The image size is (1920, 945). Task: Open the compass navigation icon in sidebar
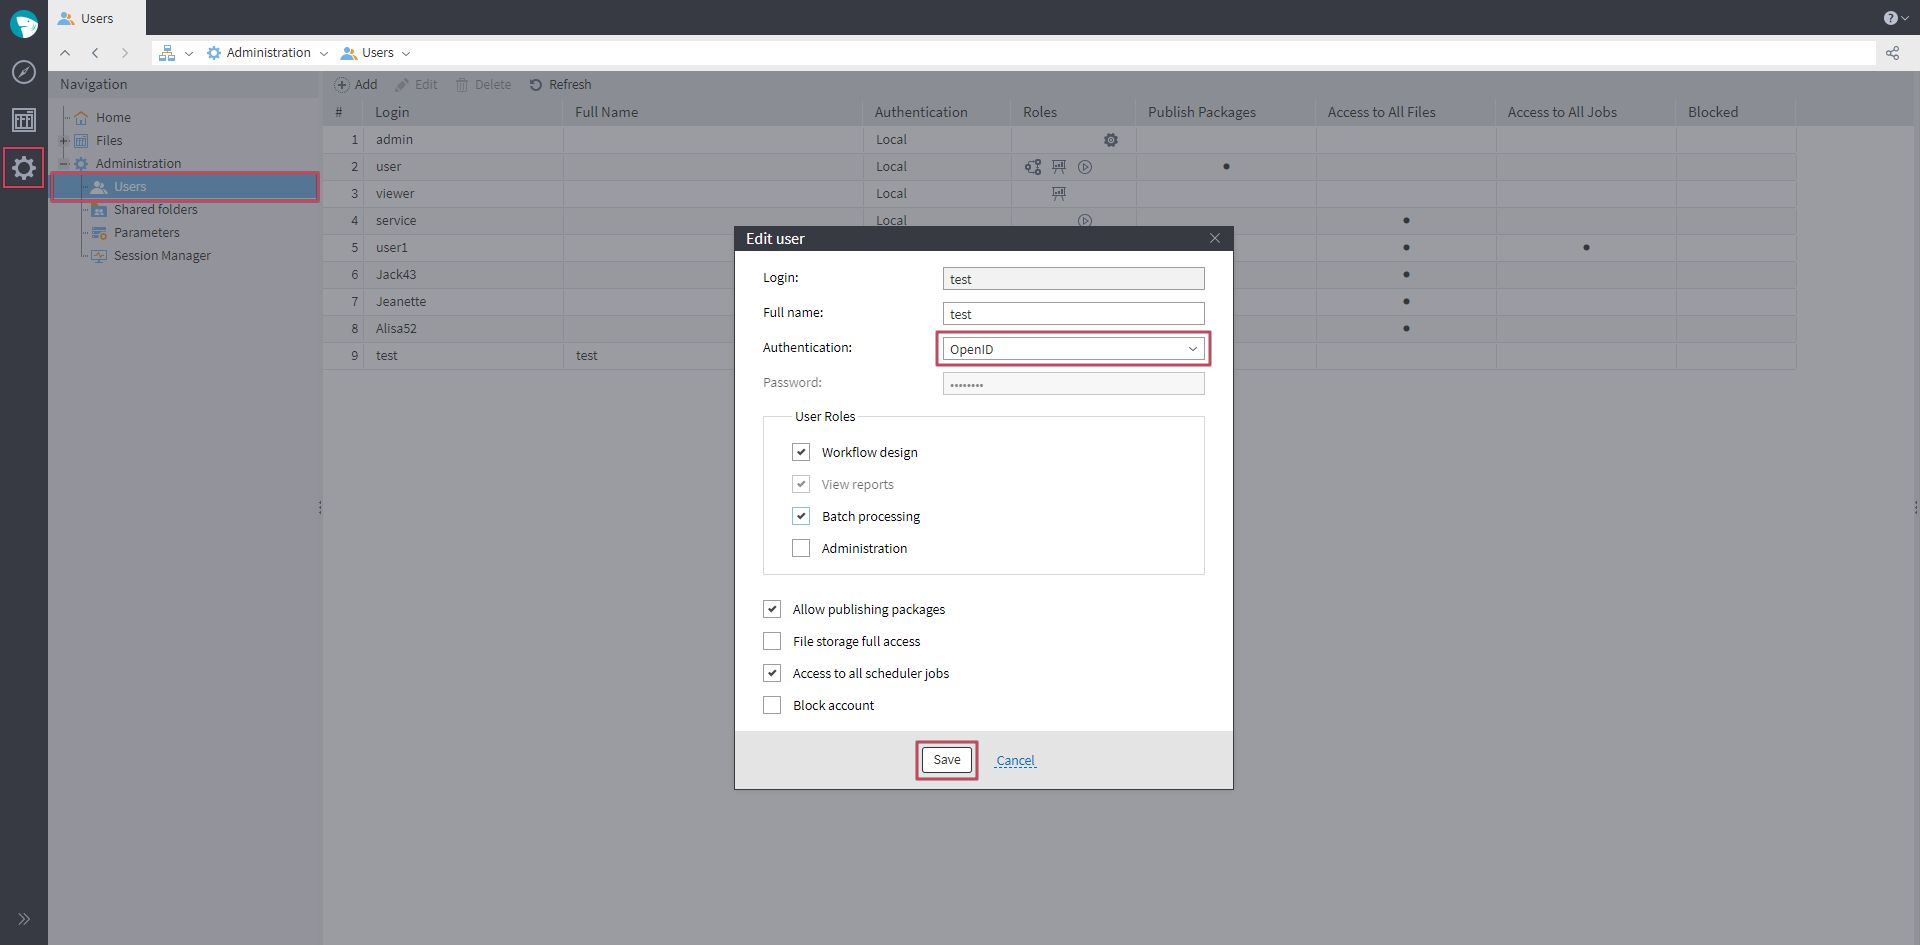click(x=24, y=72)
